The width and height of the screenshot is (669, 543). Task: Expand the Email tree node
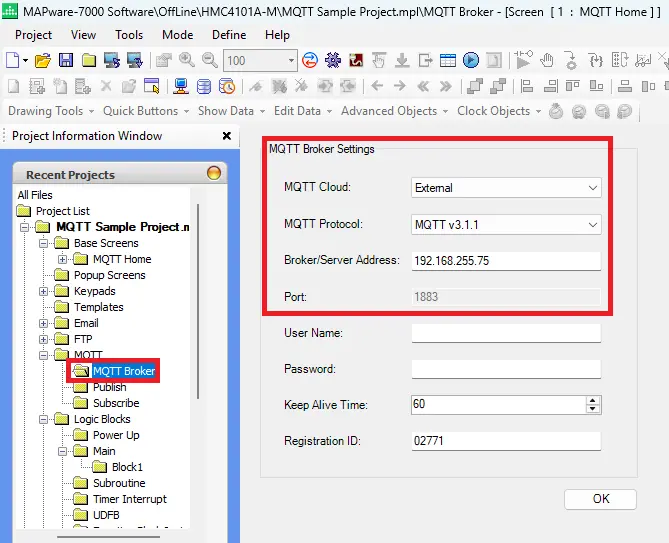point(43,323)
